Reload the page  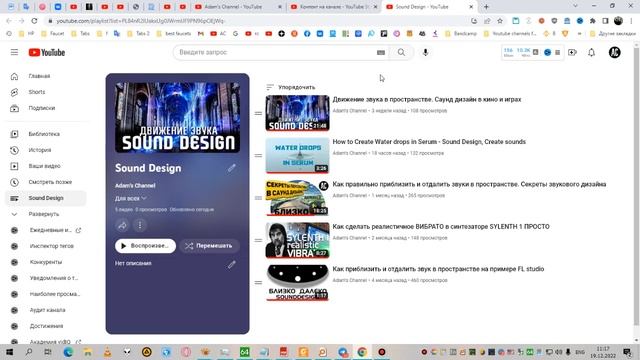pos(34,21)
